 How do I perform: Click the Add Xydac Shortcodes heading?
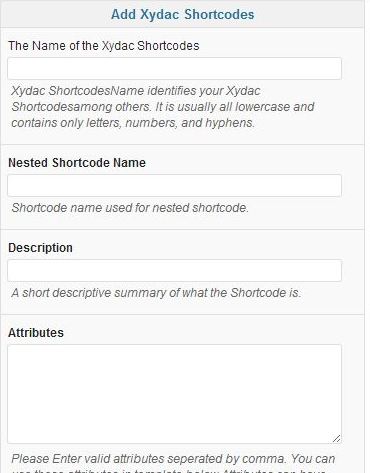click(182, 14)
